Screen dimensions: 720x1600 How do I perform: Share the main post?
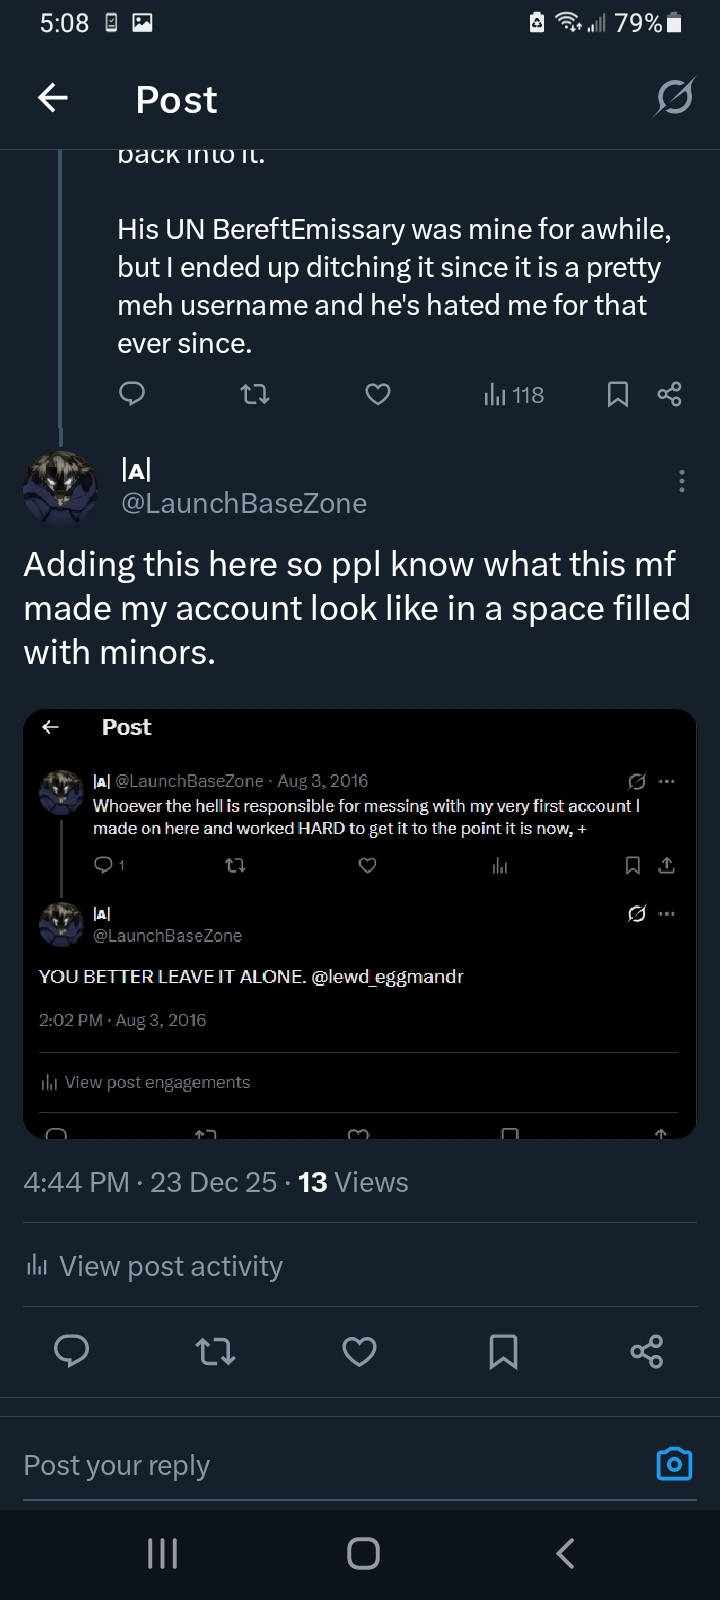pyautogui.click(x=647, y=1352)
